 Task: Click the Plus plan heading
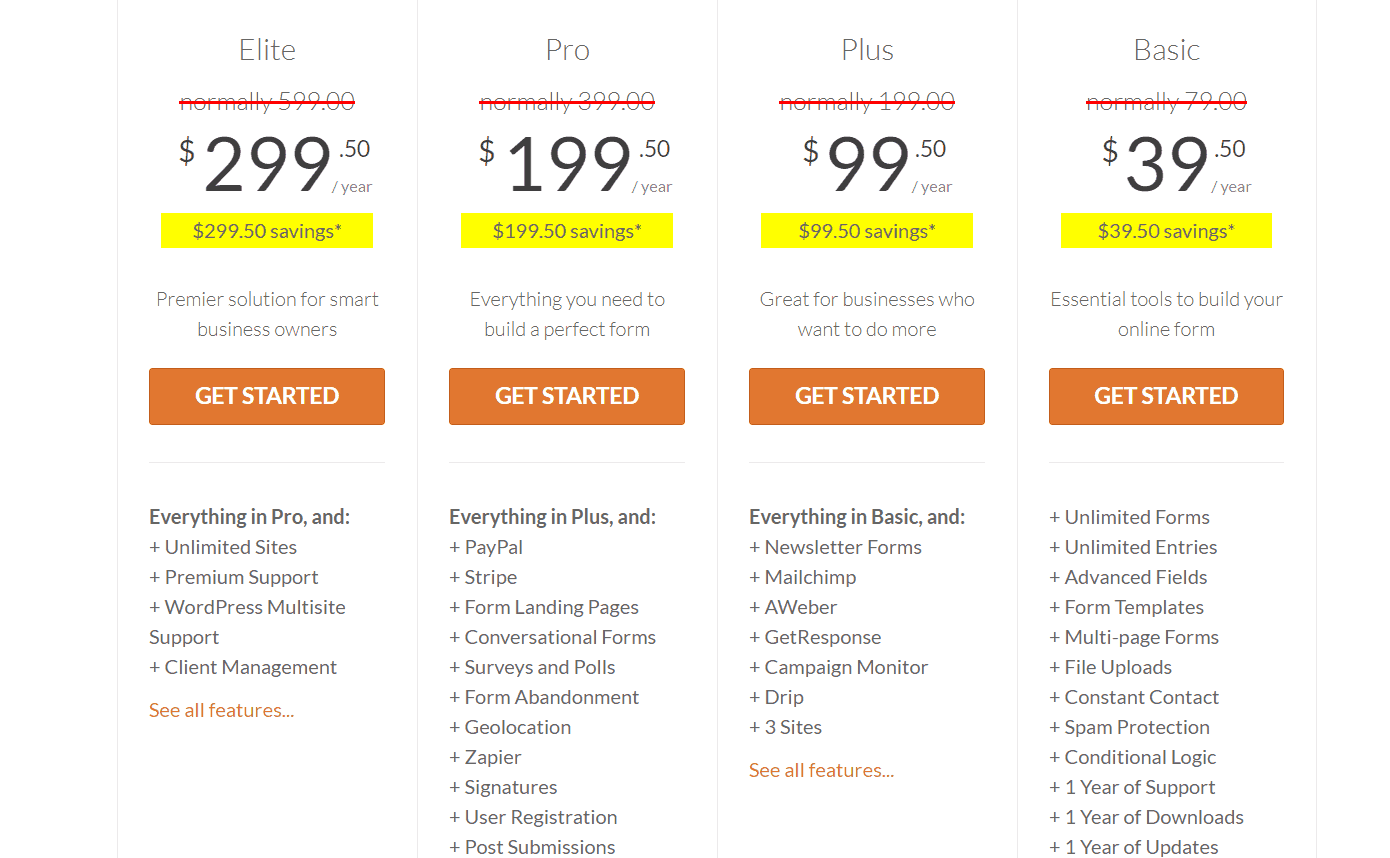pyautogui.click(x=867, y=50)
